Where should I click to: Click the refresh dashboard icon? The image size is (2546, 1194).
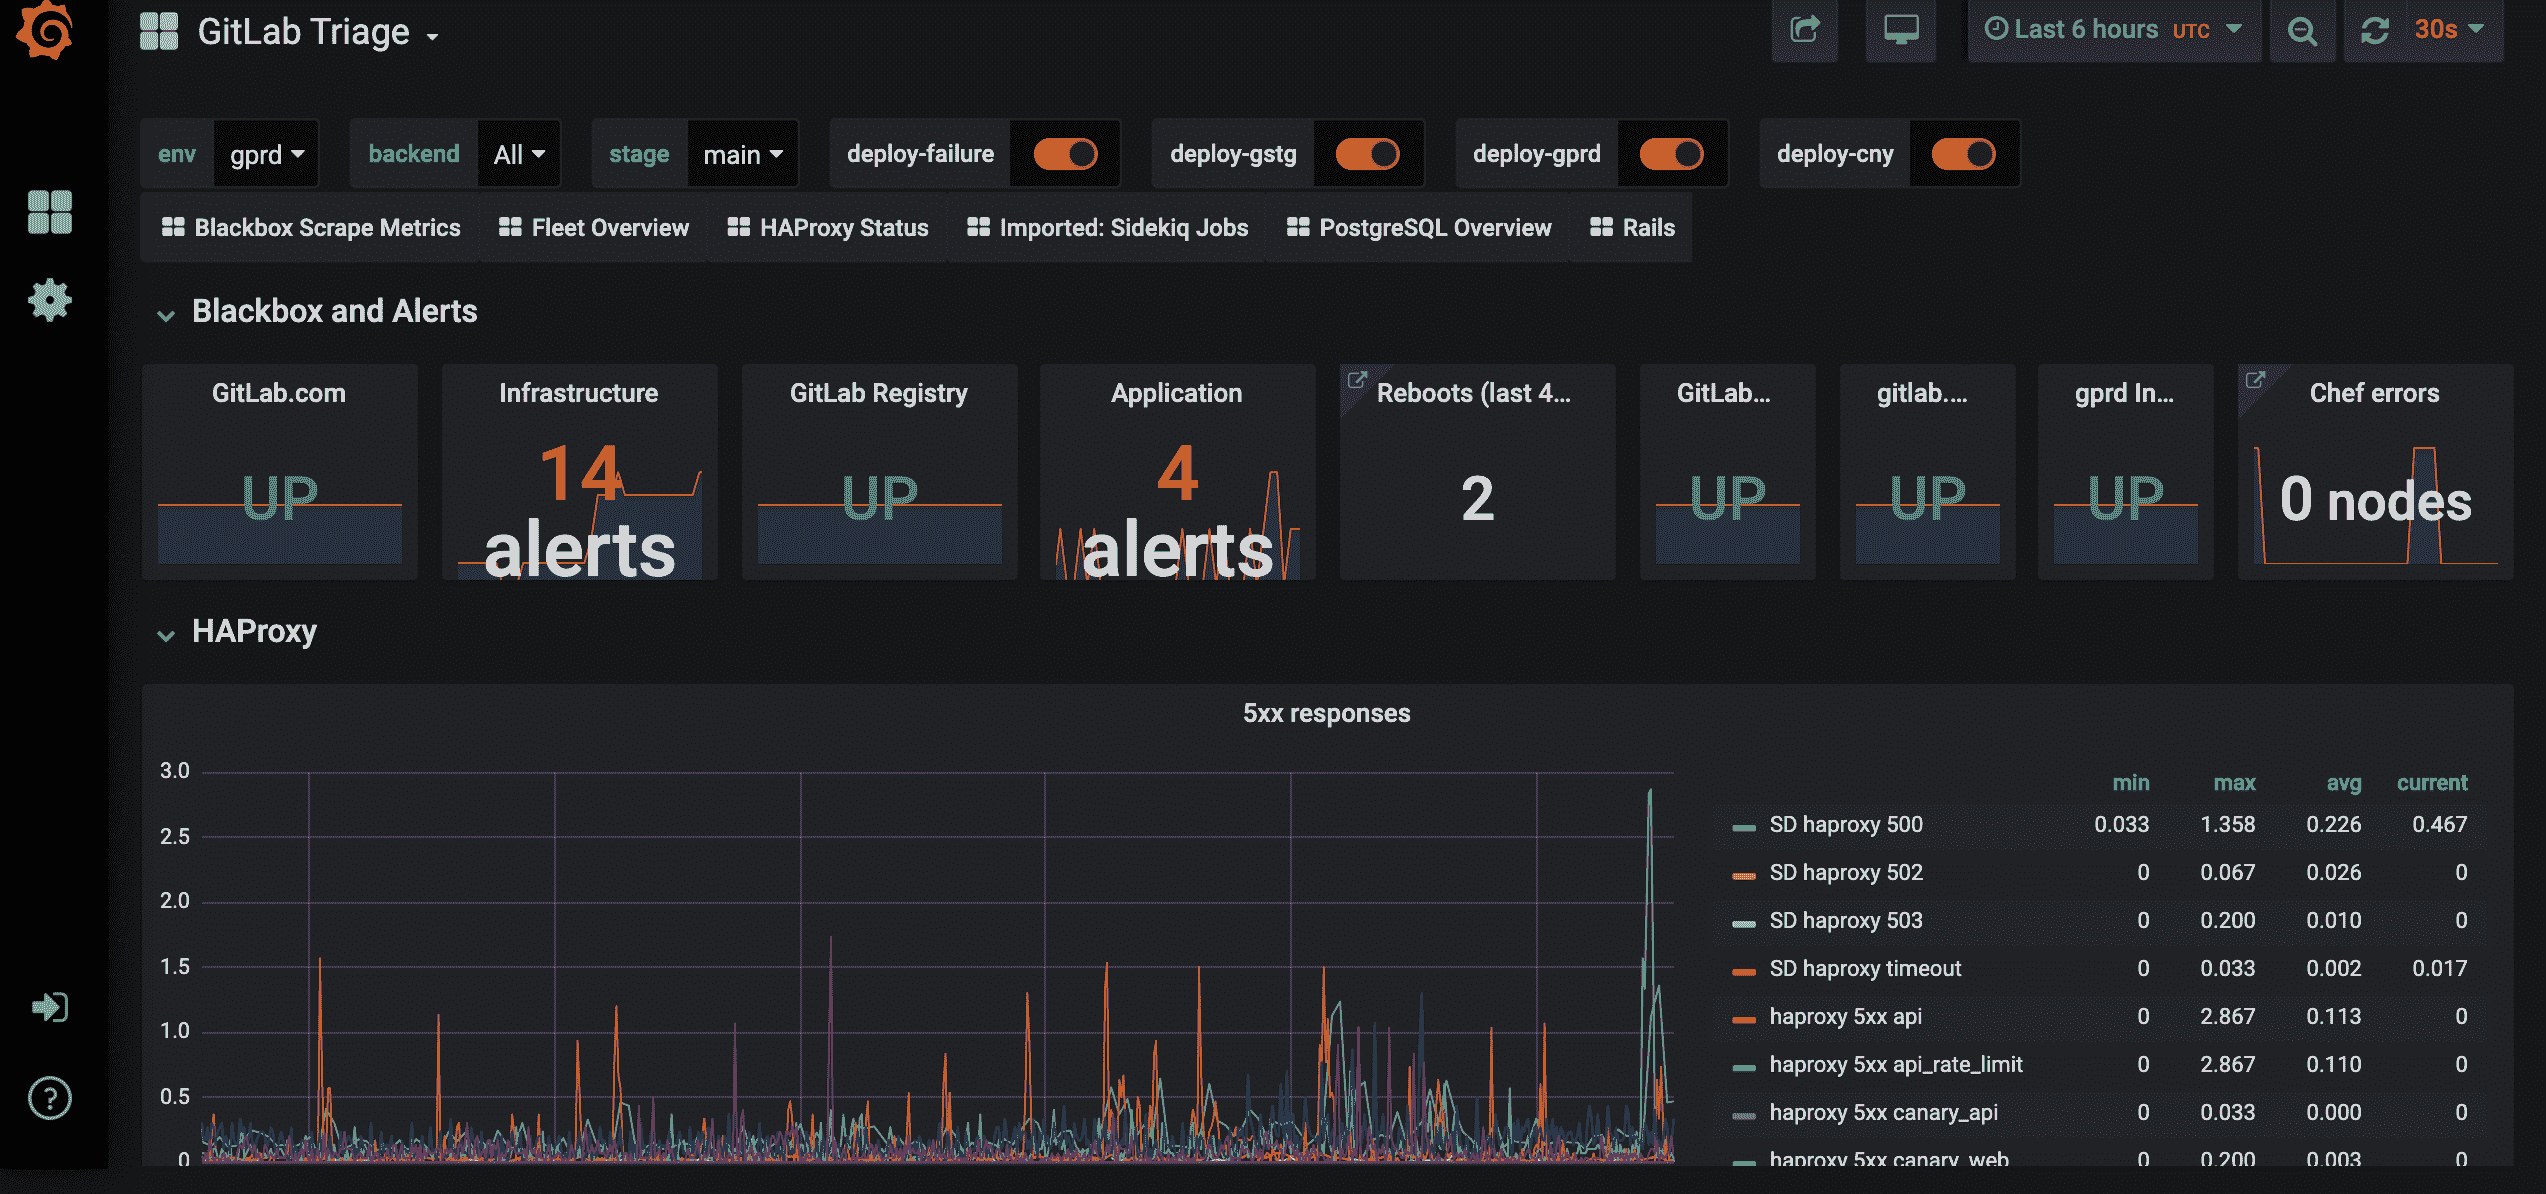(2375, 30)
